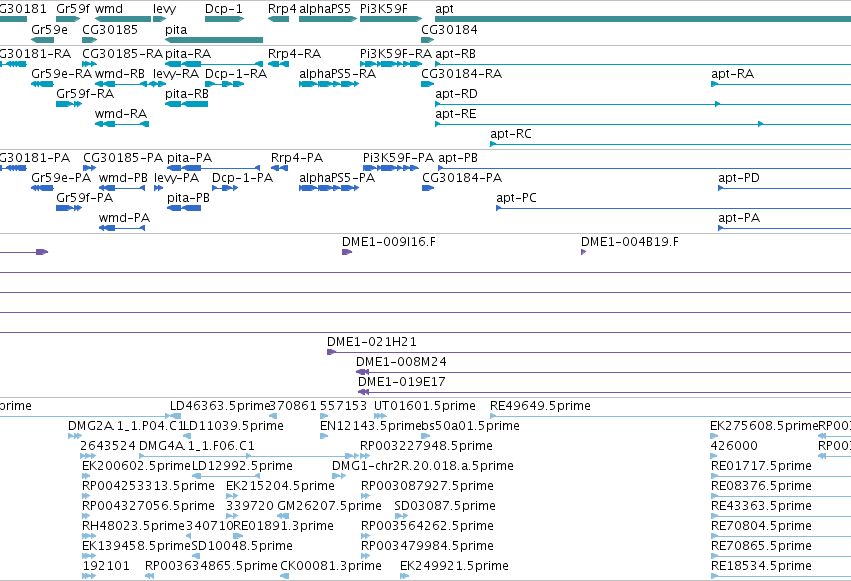Select the Dcp-1 gene arrow glyph
The width and height of the screenshot is (851, 581).
click(225, 19)
